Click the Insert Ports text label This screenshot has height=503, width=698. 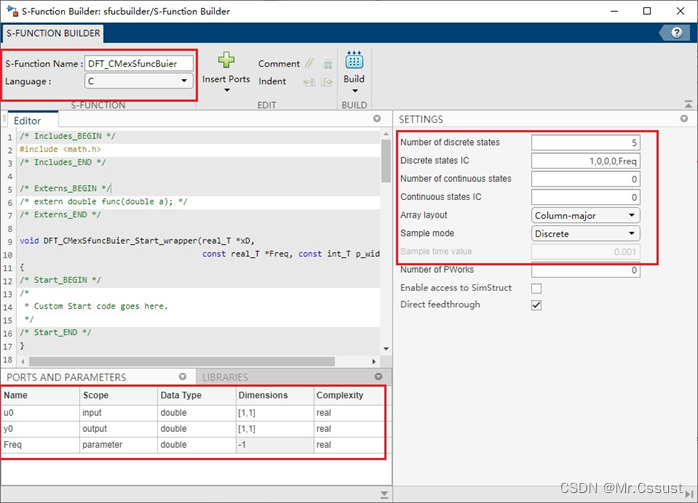pos(226,79)
